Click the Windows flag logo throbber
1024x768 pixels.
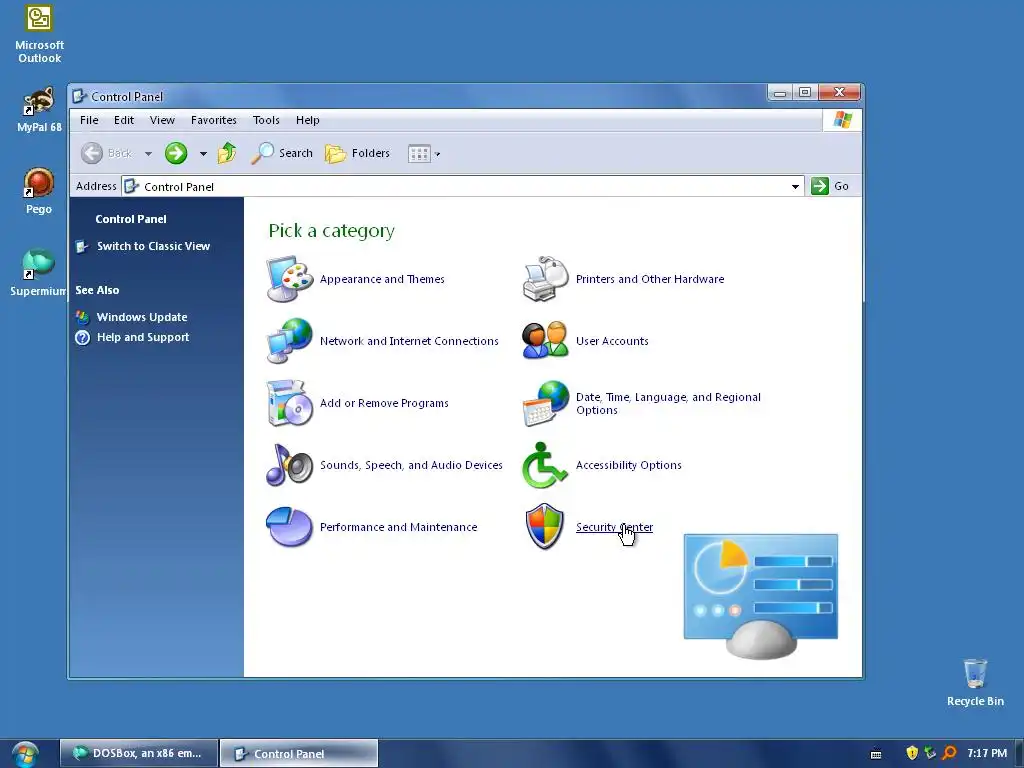point(842,120)
